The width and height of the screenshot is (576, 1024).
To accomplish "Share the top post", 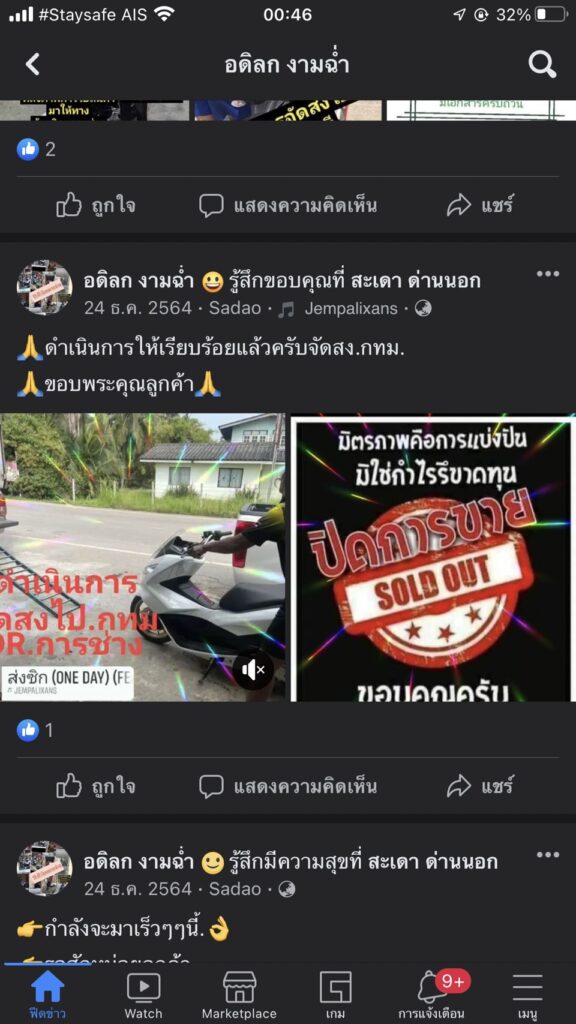I will [x=480, y=206].
